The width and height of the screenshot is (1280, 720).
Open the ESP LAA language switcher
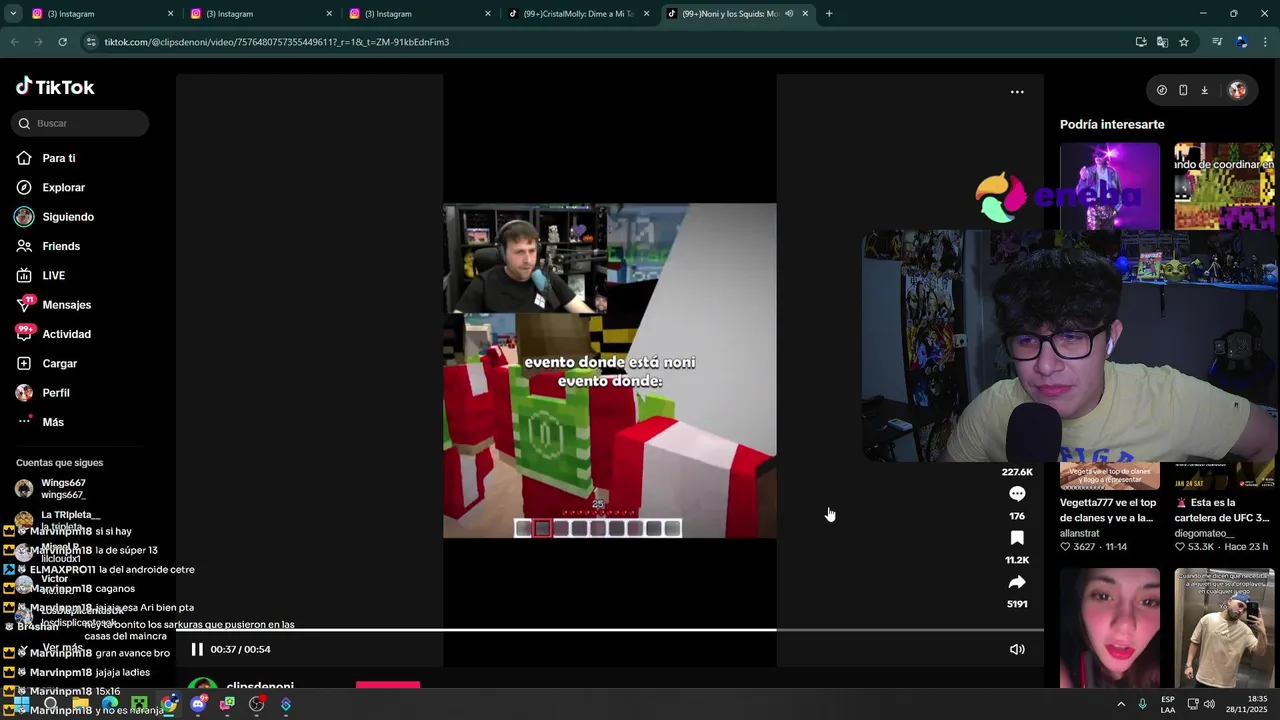point(1168,704)
